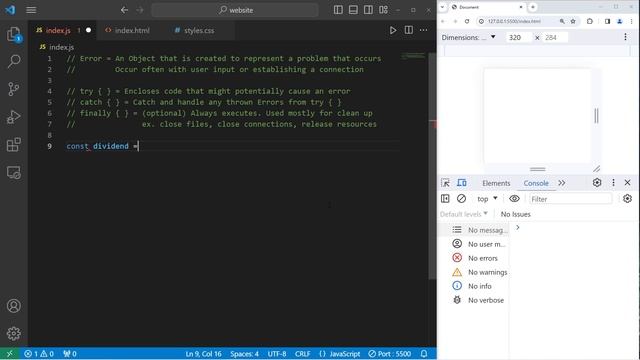Open the Chrome side panel icon
Viewport: 640px width, 360px height.
pos(607,21)
